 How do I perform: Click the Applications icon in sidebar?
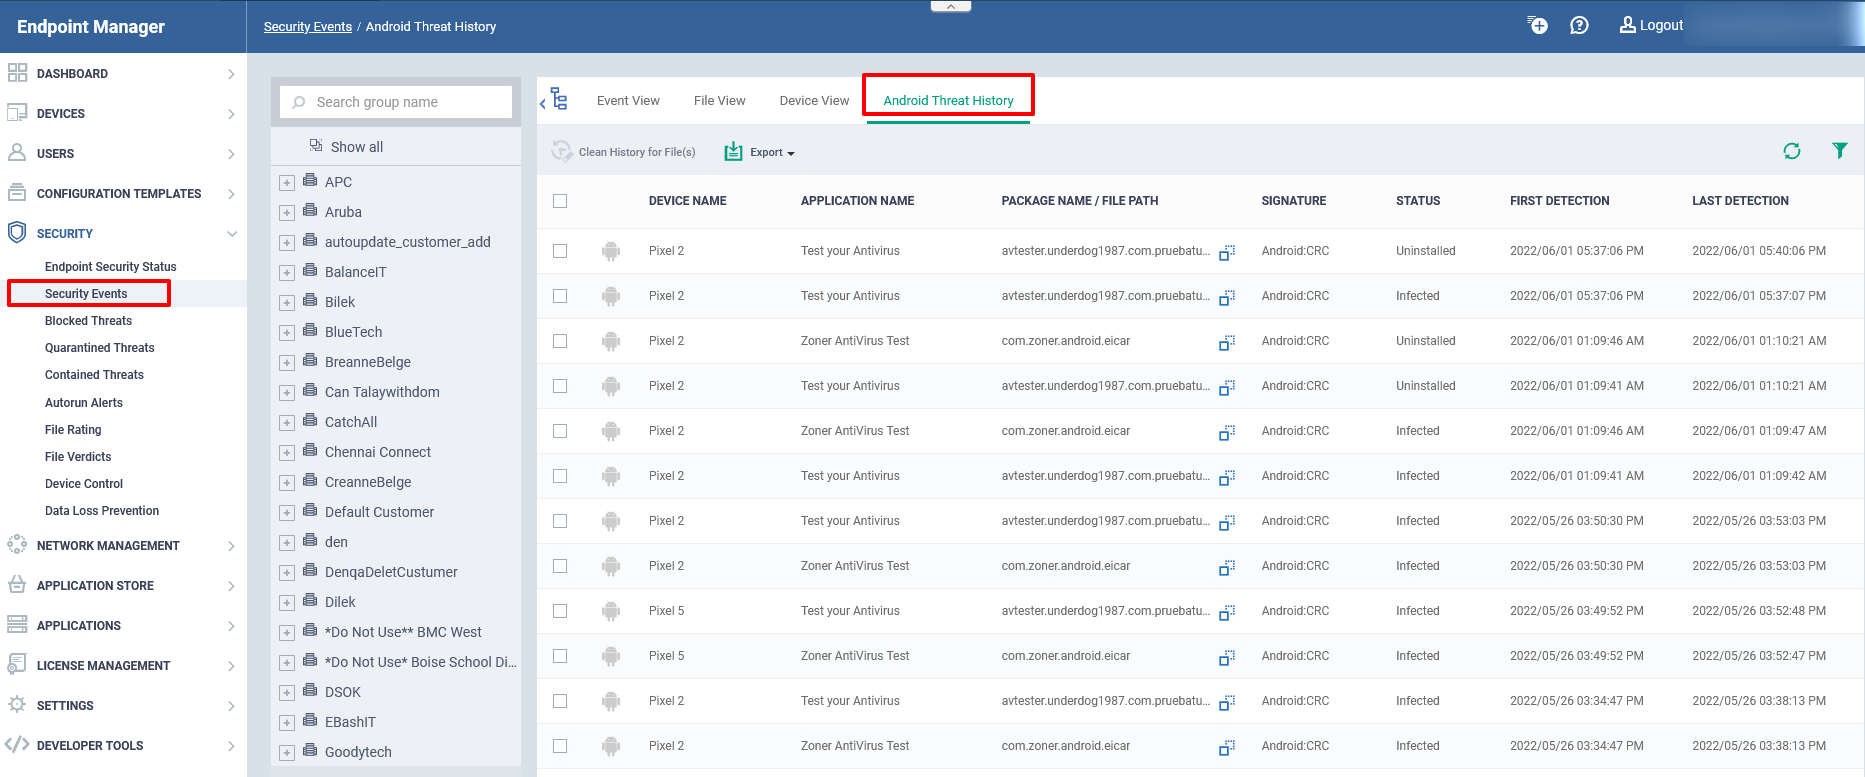click(x=17, y=625)
